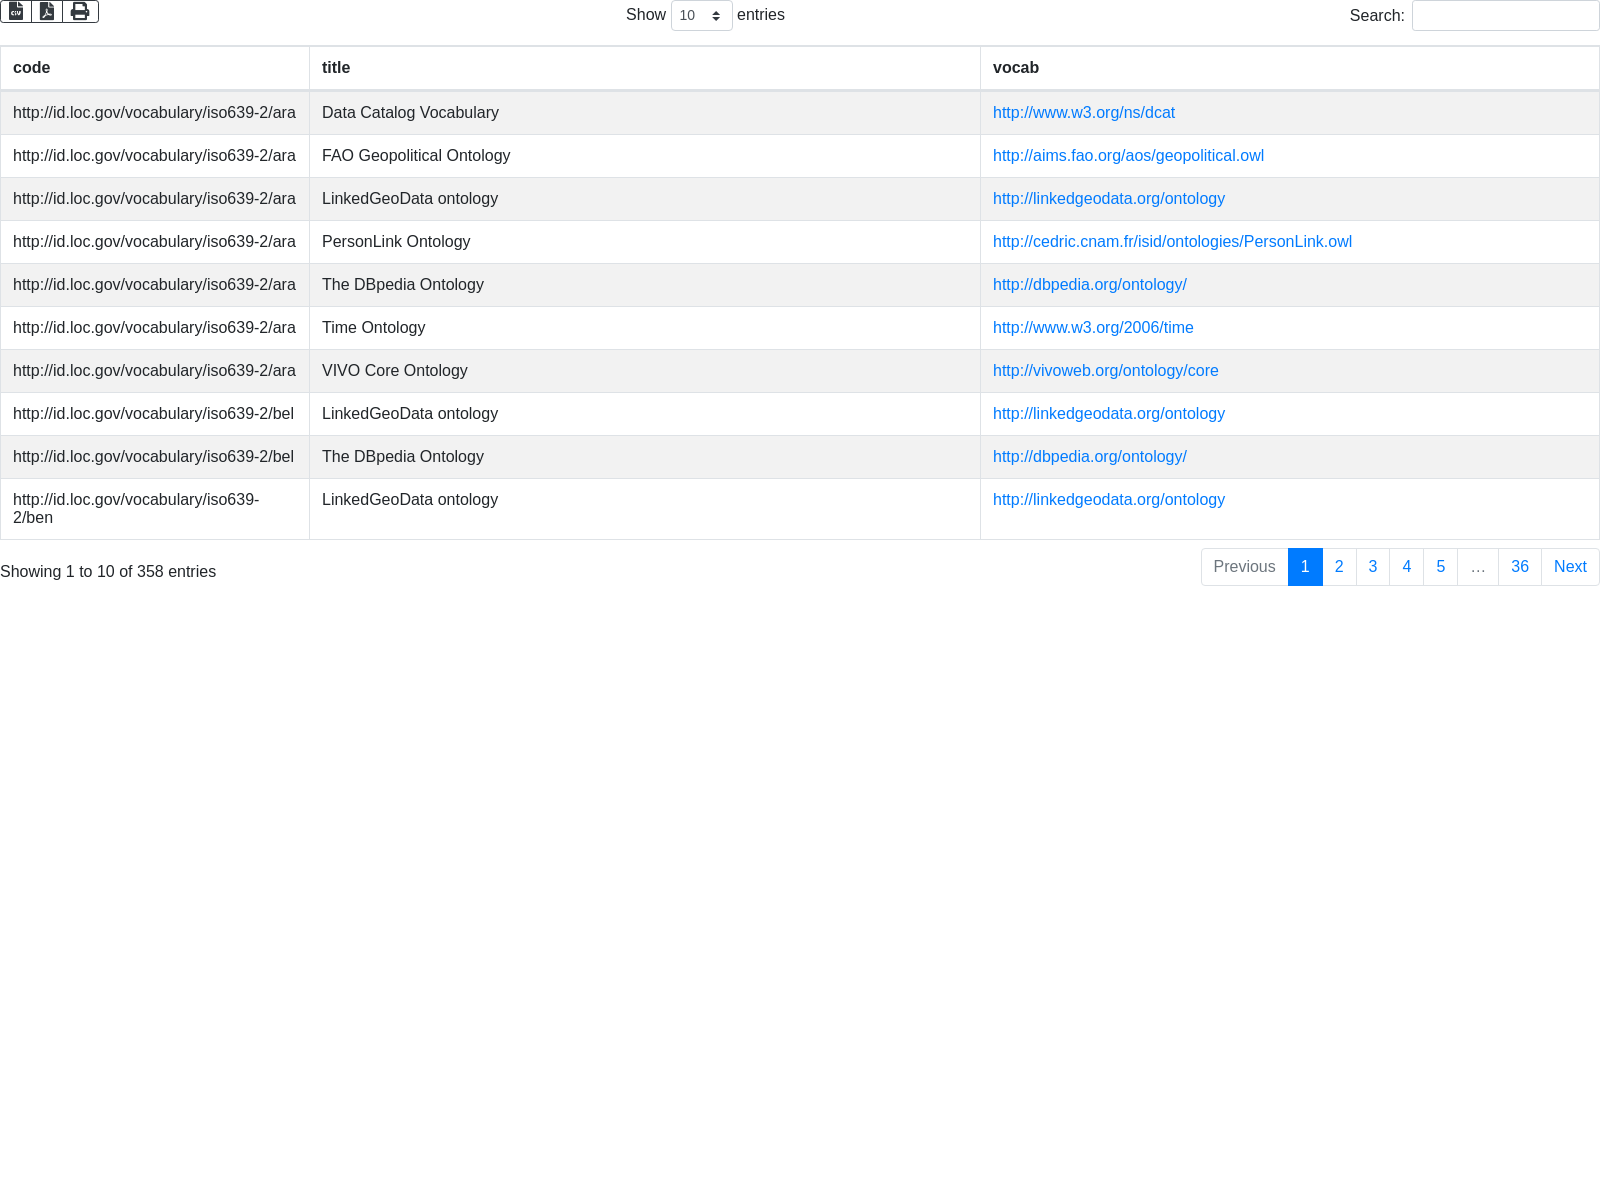Open the w3.org/ns/dcat vocab link
This screenshot has height=1200, width=1600.
[x=1083, y=113]
